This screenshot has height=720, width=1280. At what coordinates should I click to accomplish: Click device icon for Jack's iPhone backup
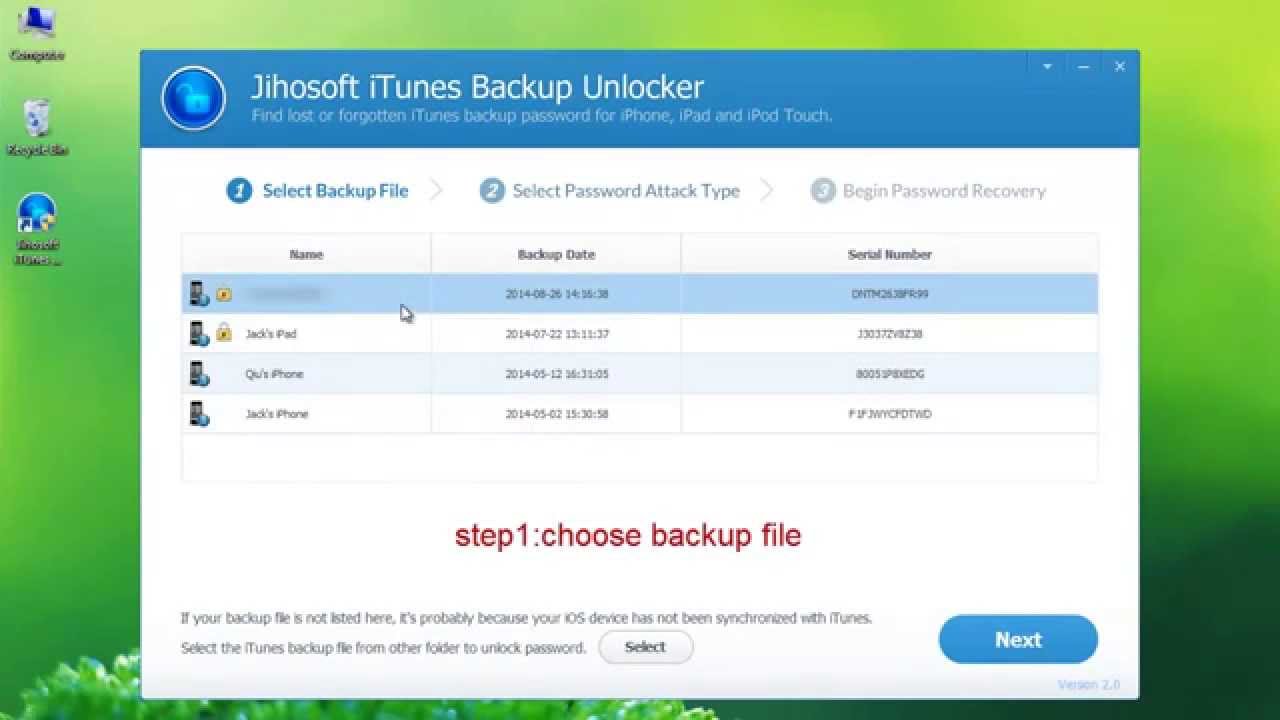point(198,414)
